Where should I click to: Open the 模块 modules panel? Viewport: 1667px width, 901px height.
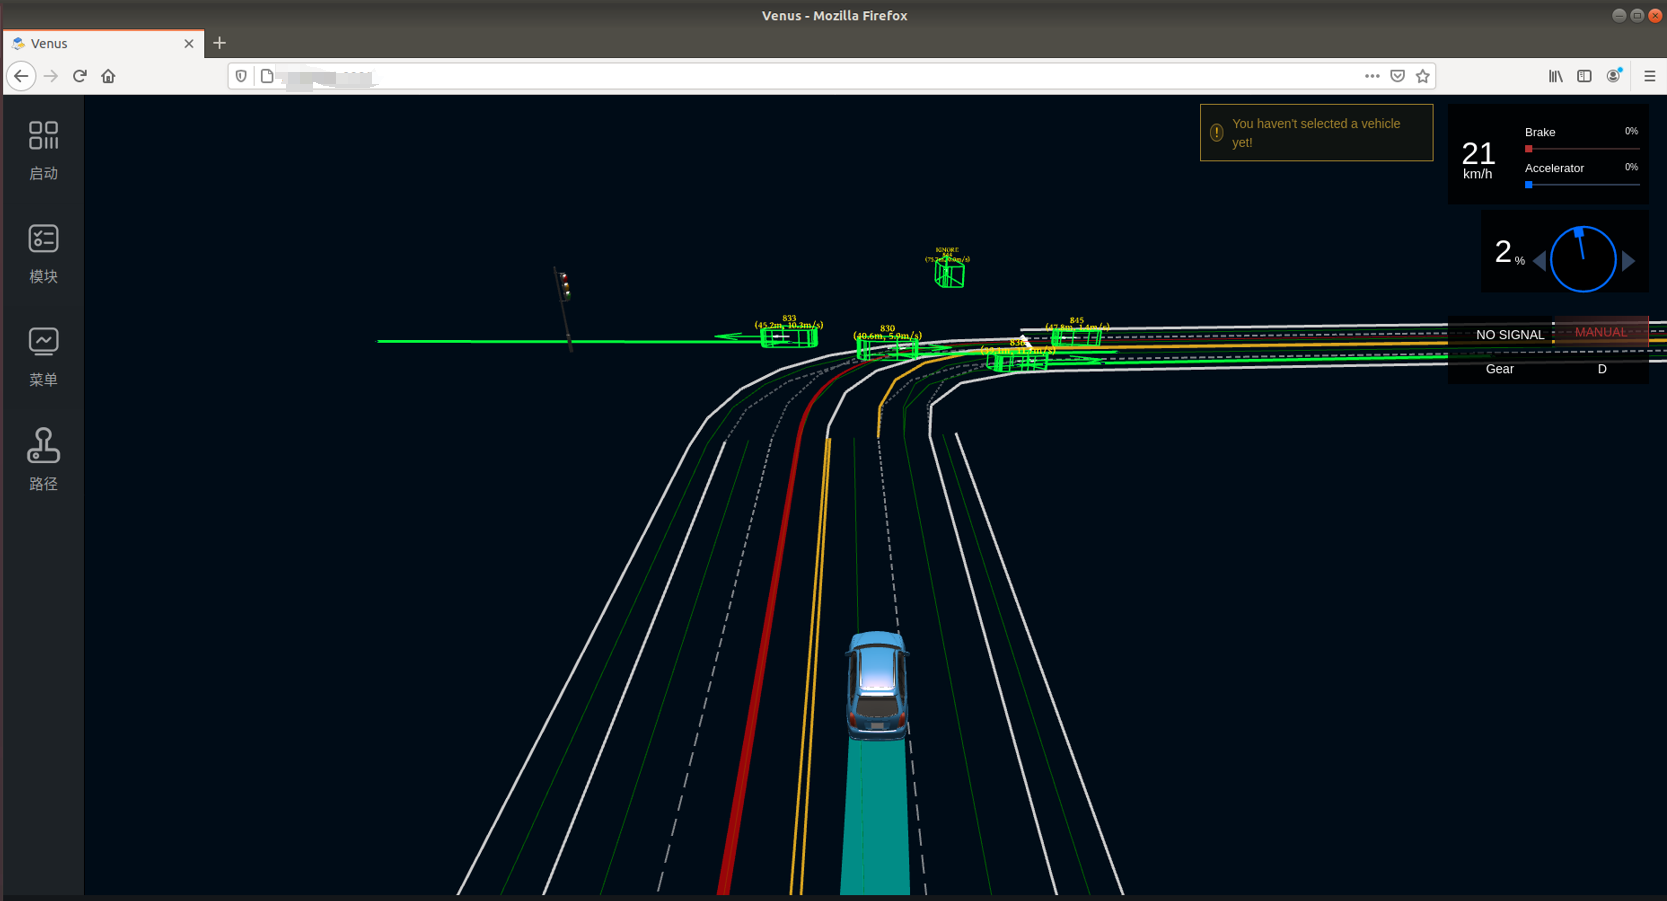pyautogui.click(x=43, y=253)
